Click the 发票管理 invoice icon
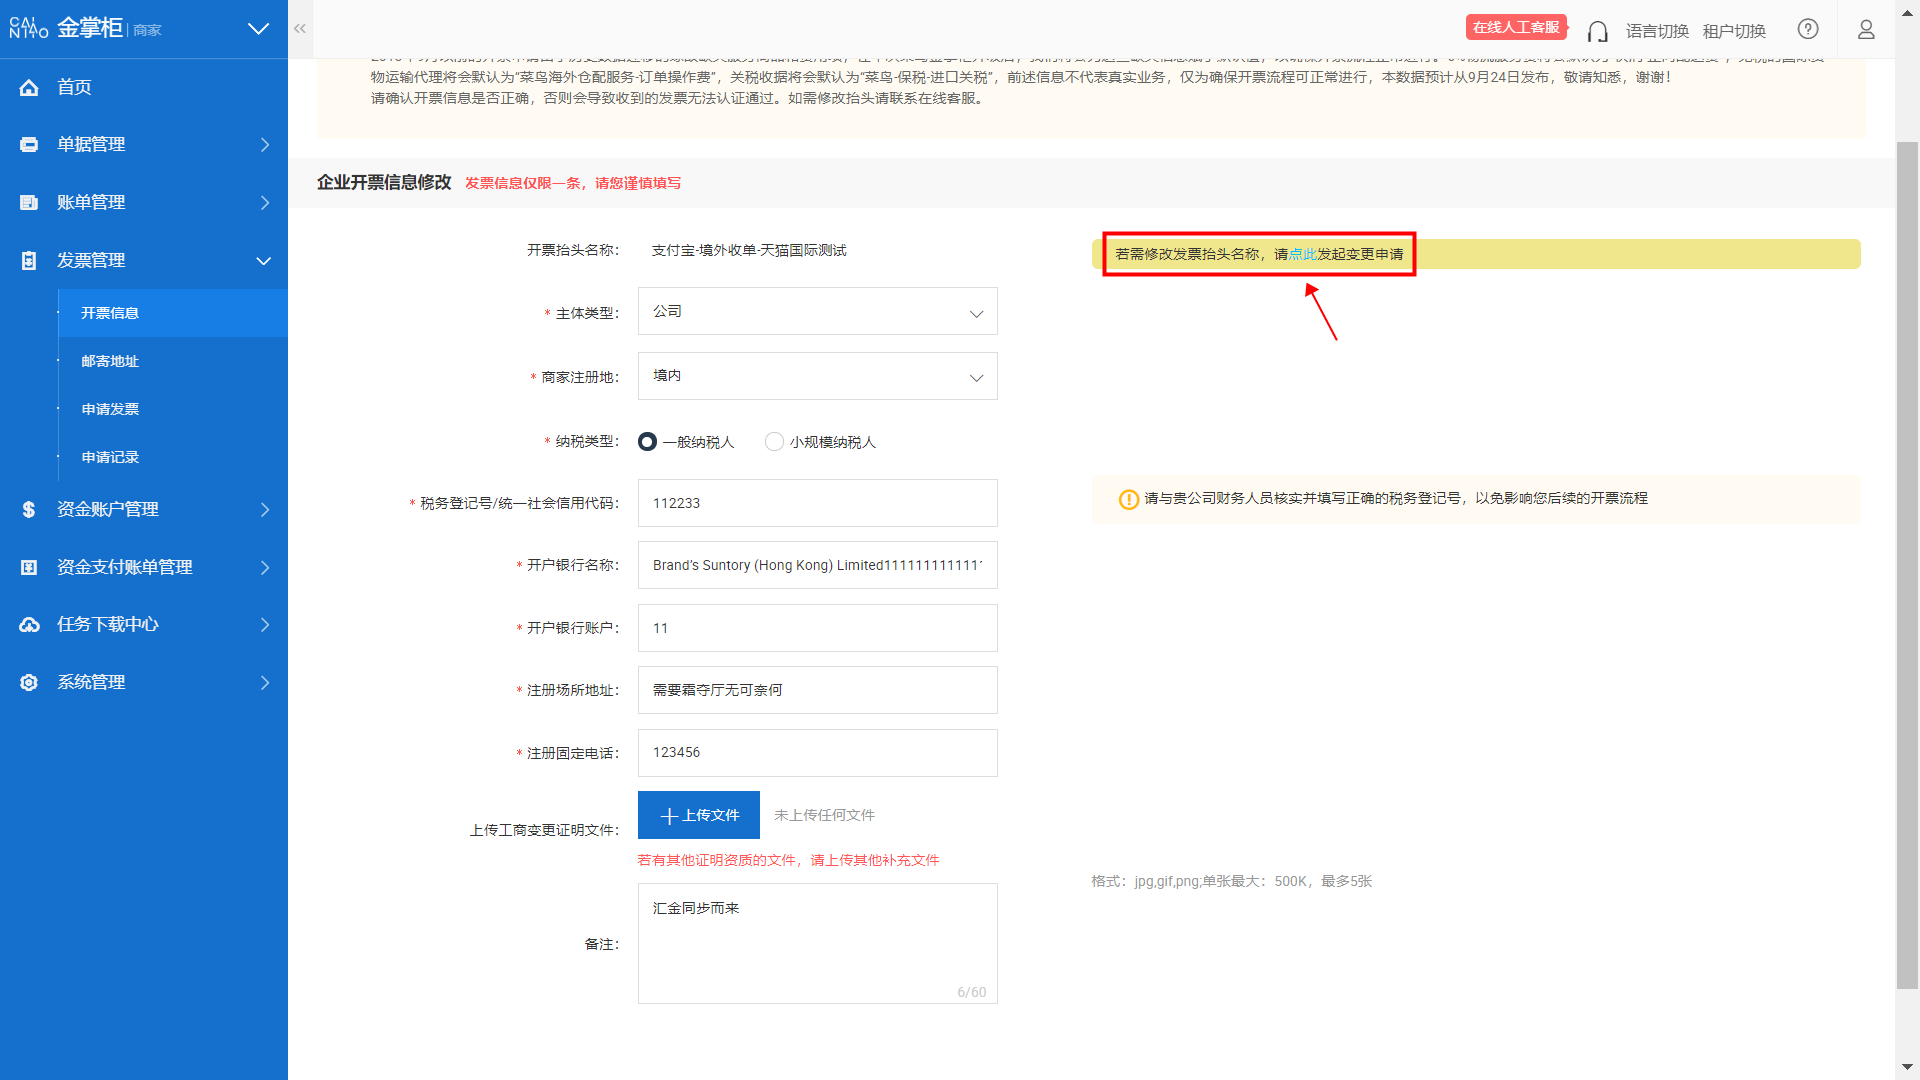 [29, 261]
